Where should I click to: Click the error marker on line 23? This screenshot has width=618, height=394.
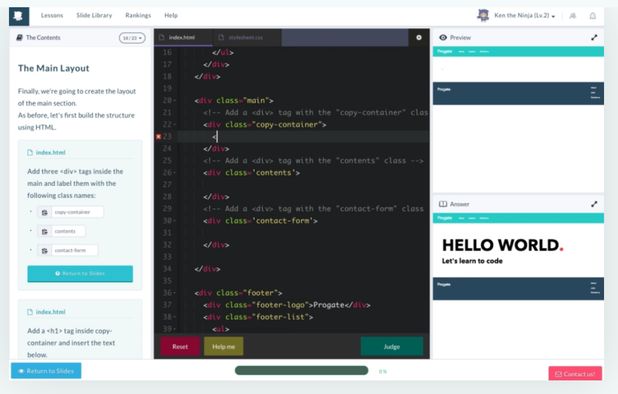pyautogui.click(x=158, y=136)
